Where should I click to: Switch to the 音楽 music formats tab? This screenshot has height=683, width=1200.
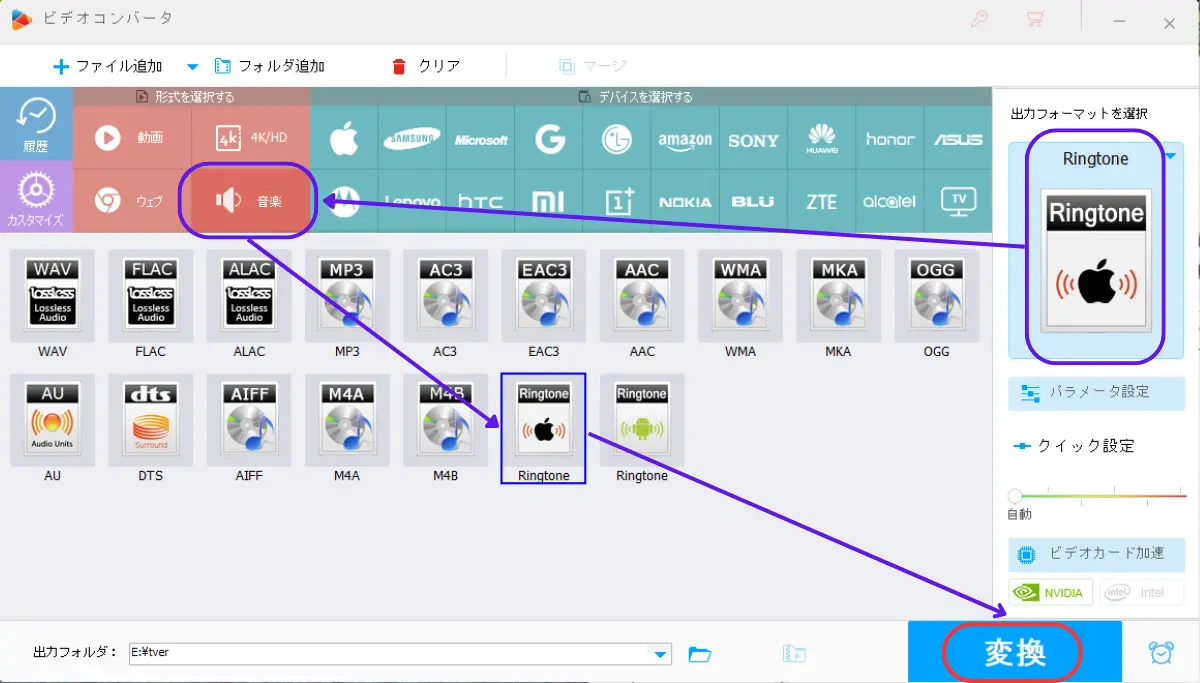[251, 201]
